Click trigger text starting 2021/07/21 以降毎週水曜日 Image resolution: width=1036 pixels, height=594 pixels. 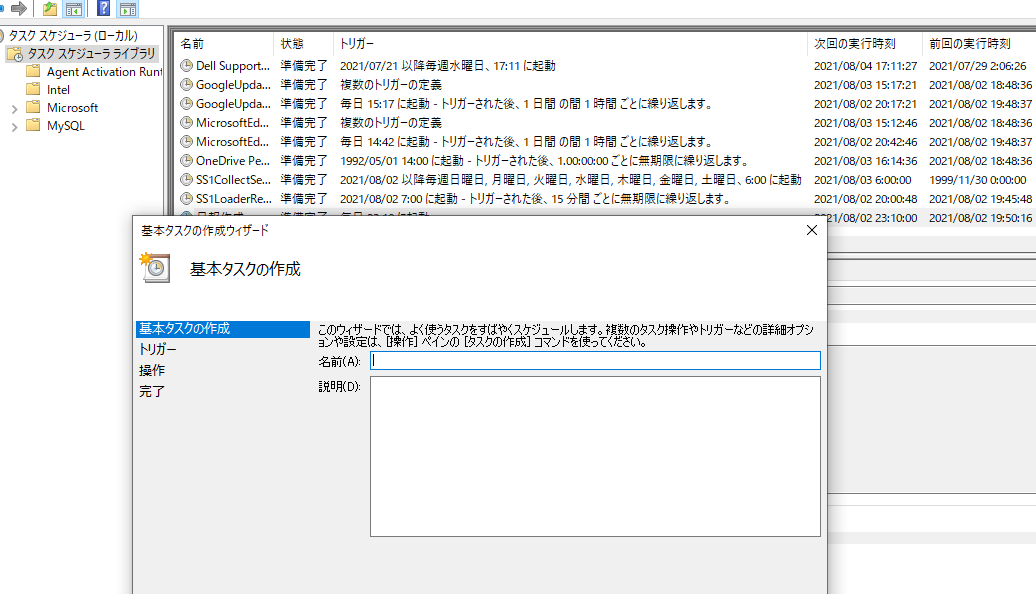tap(447, 66)
